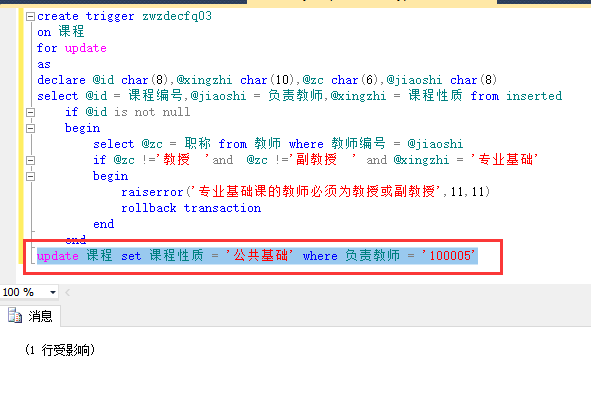Collapse the inner begin block
The width and height of the screenshot is (591, 404).
pos(30,176)
